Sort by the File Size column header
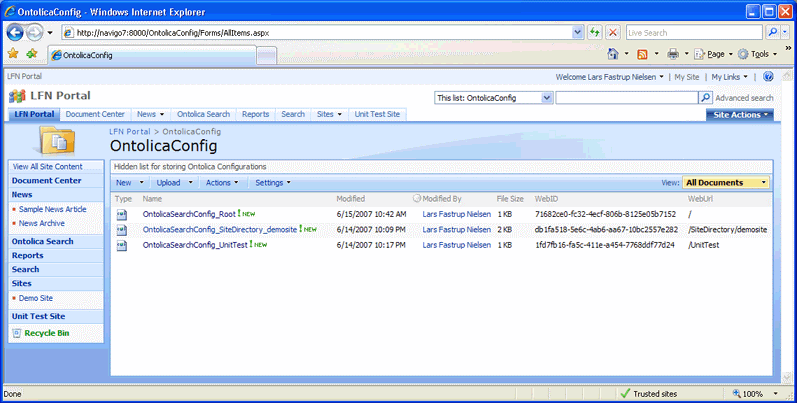The image size is (797, 403). [510, 199]
